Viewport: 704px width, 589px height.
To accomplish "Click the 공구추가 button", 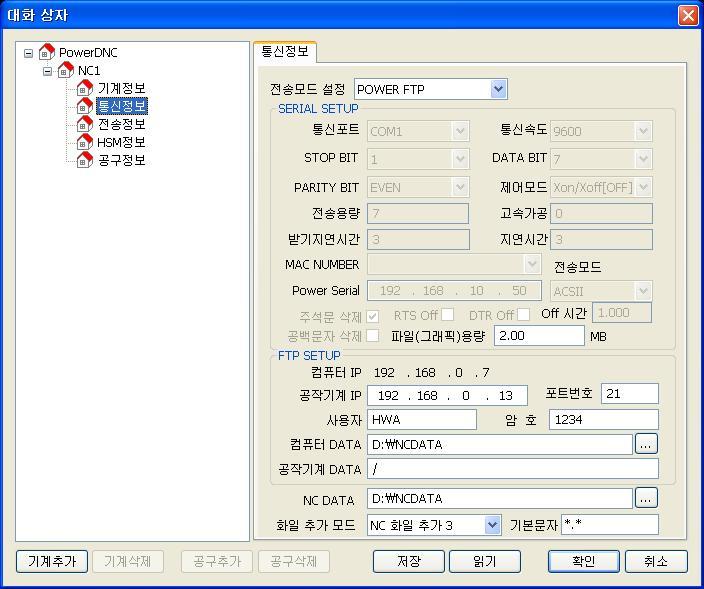I will click(217, 561).
